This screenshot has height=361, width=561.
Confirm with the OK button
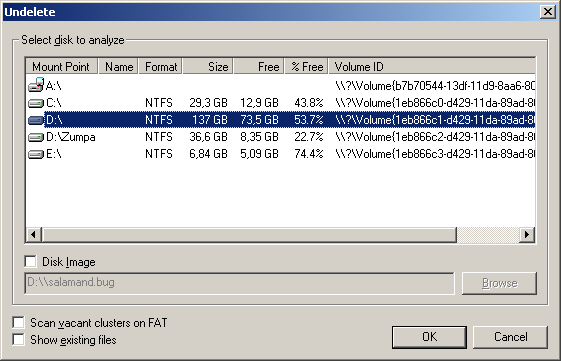pos(429,337)
